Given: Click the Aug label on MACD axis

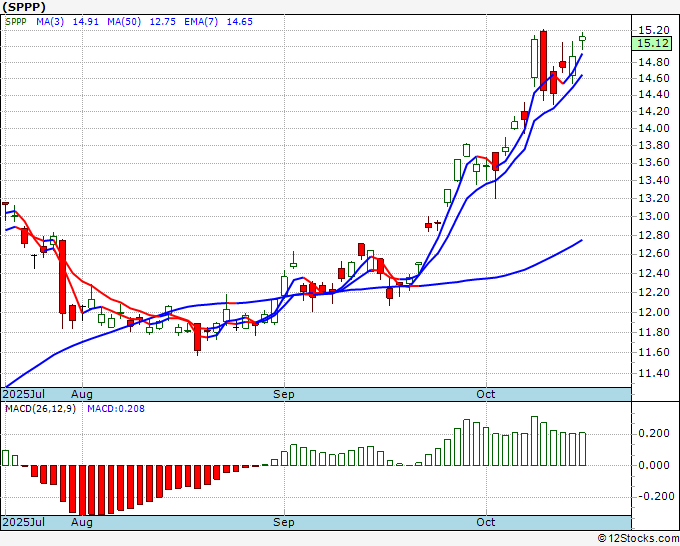Looking at the screenshot, I should click(82, 522).
